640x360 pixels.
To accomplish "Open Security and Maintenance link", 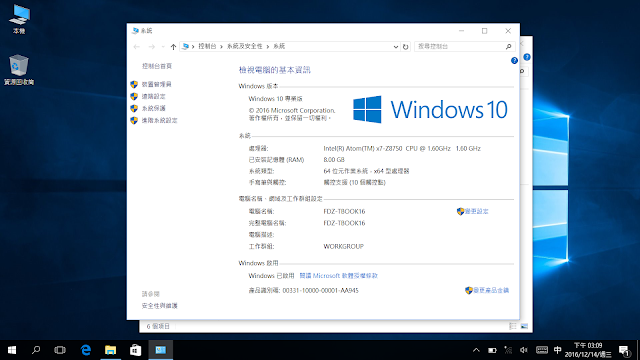I will point(160,306).
